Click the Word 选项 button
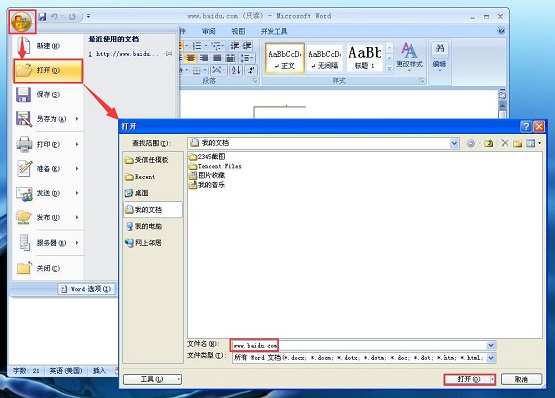Screen dimensions: 555x398 [86, 289]
